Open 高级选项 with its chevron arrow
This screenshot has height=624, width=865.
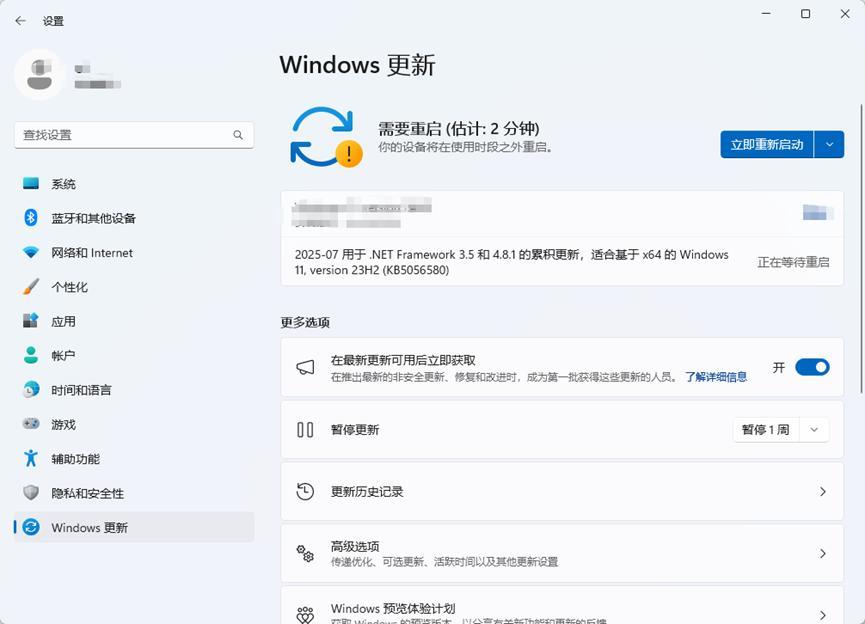[822, 554]
